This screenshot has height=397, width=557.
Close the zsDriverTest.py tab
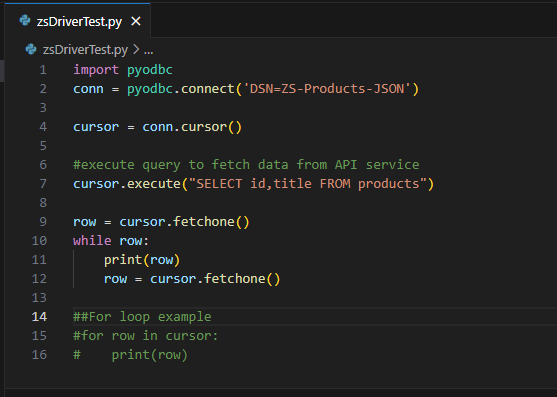[x=136, y=22]
